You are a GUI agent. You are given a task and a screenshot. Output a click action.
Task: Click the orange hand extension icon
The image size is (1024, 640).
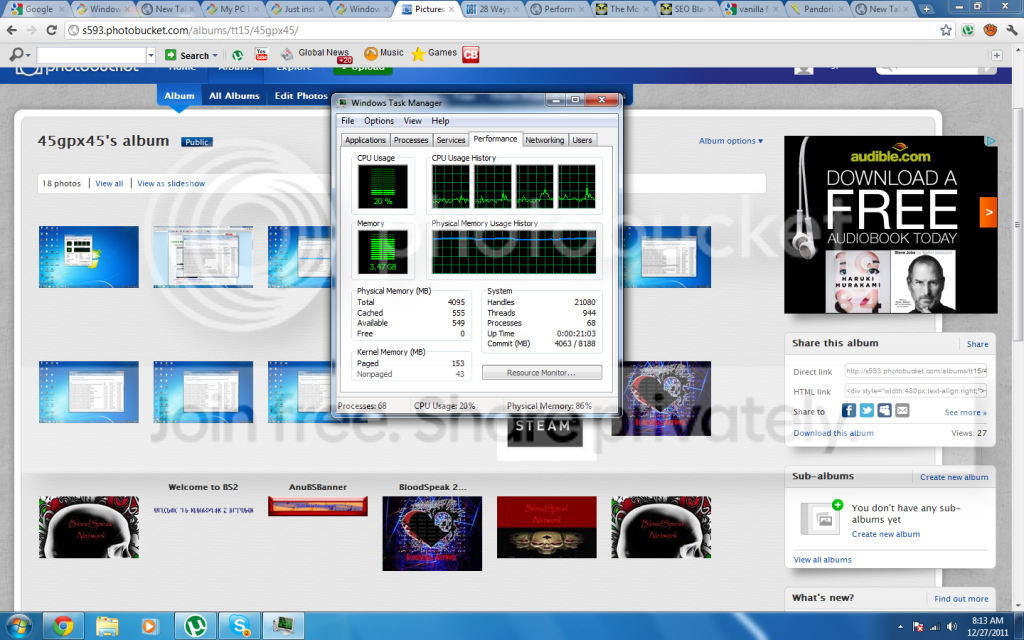[990, 30]
